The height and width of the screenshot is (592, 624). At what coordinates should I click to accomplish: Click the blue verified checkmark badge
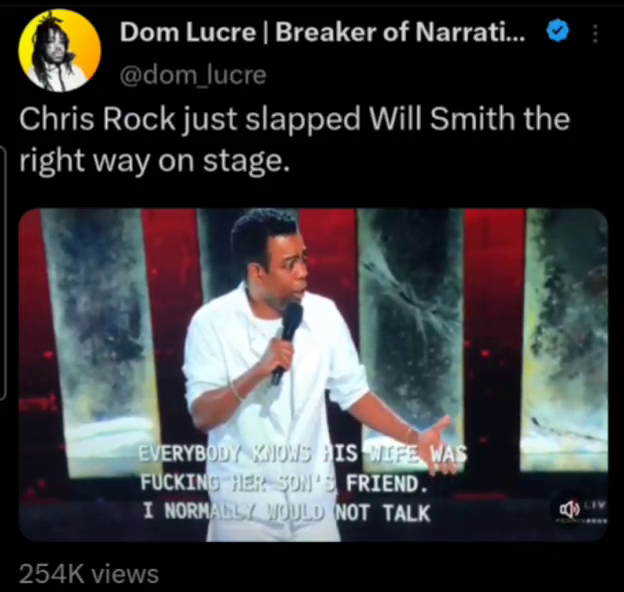[558, 31]
